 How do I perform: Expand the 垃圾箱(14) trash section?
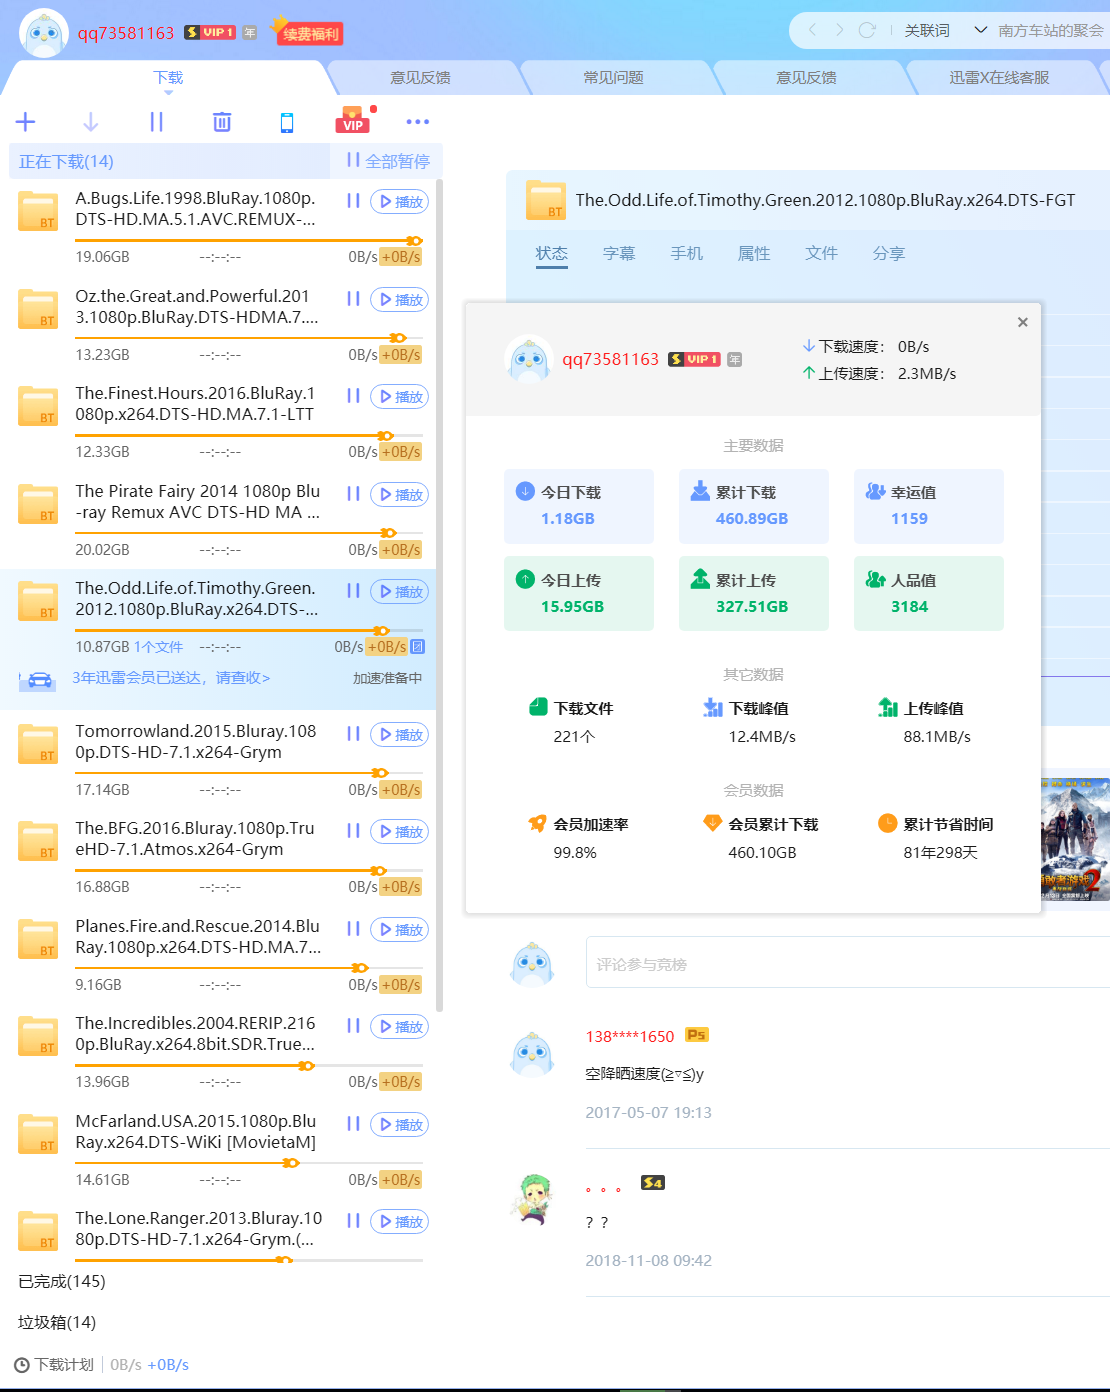[57, 1322]
